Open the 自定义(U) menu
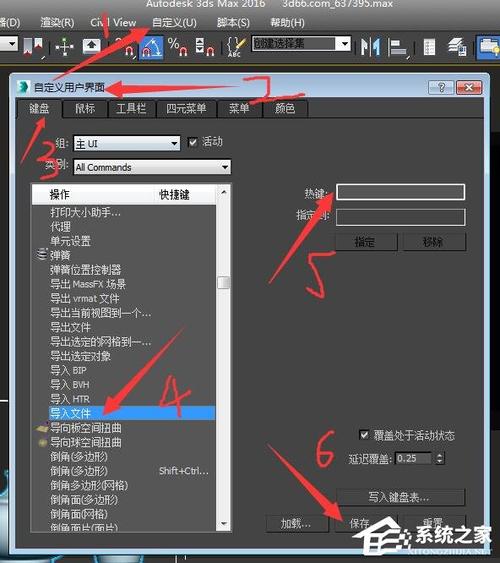The height and width of the screenshot is (563, 500). (x=174, y=23)
